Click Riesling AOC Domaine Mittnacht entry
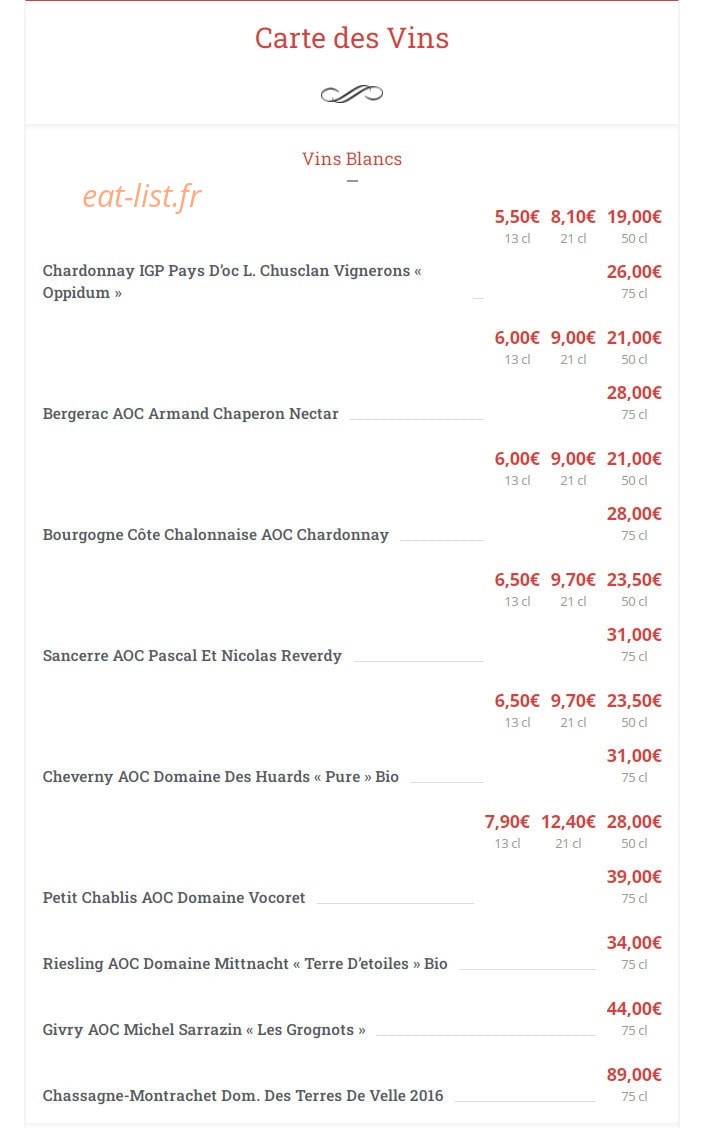Image resolution: width=721 pixels, height=1128 pixels. tap(245, 963)
